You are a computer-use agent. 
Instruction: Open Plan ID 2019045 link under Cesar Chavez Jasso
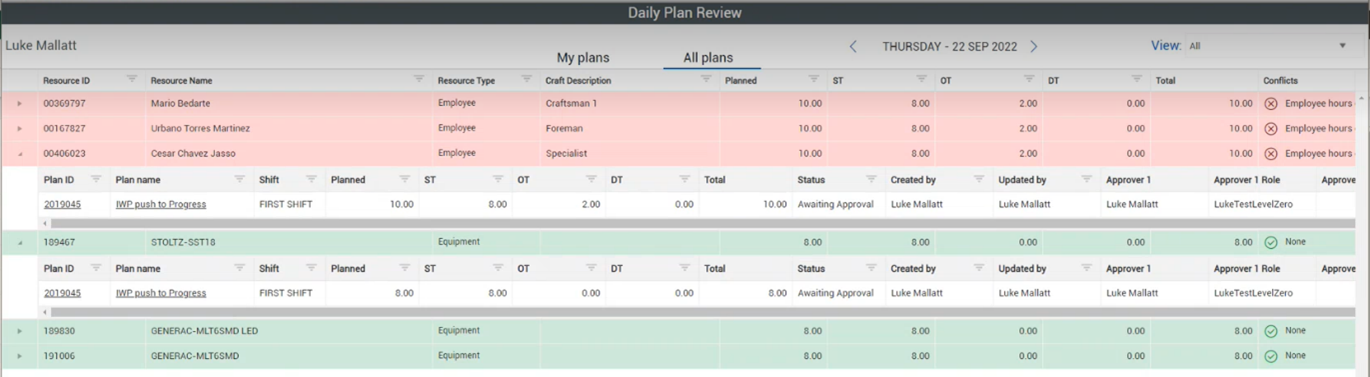pyautogui.click(x=62, y=204)
